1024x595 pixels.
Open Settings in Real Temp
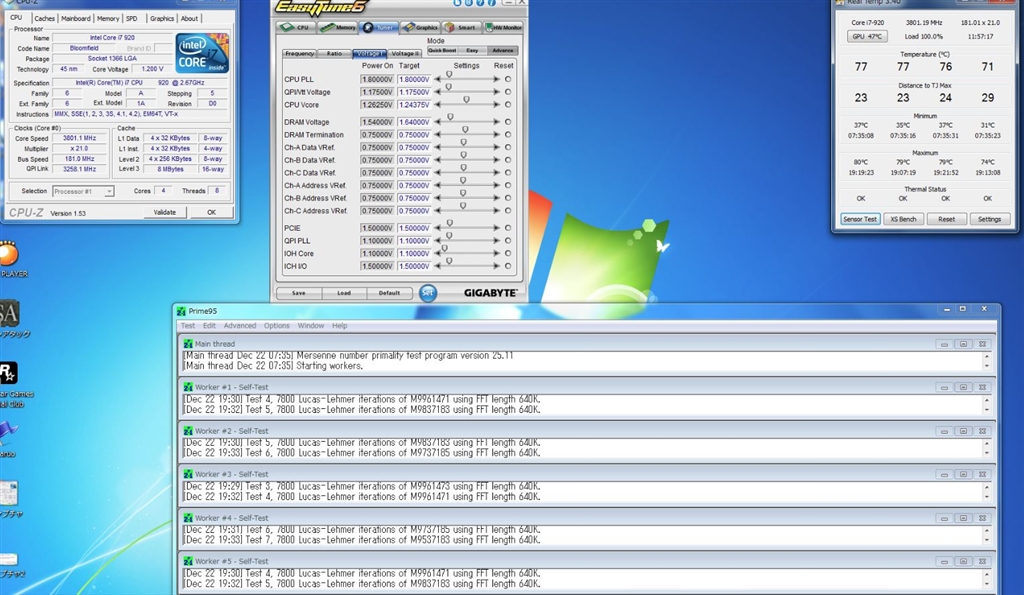[x=989, y=219]
